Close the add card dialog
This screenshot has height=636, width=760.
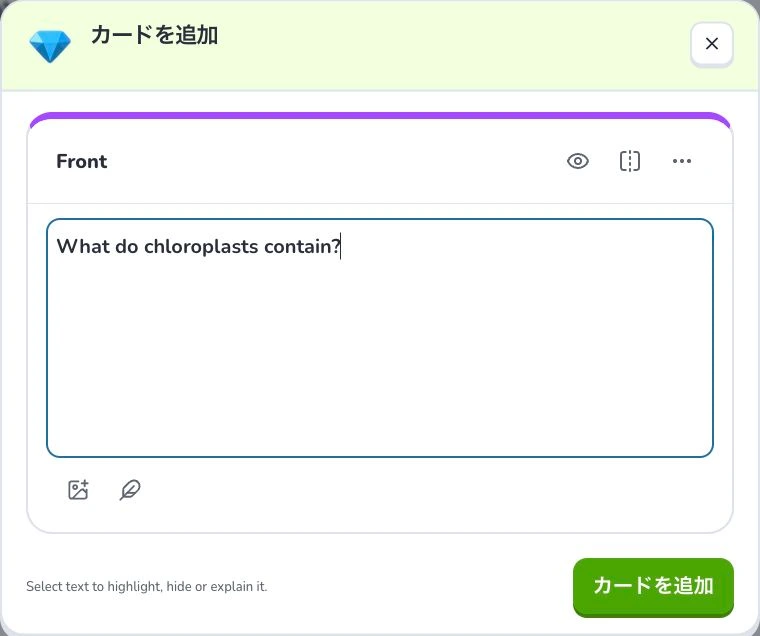pos(712,44)
